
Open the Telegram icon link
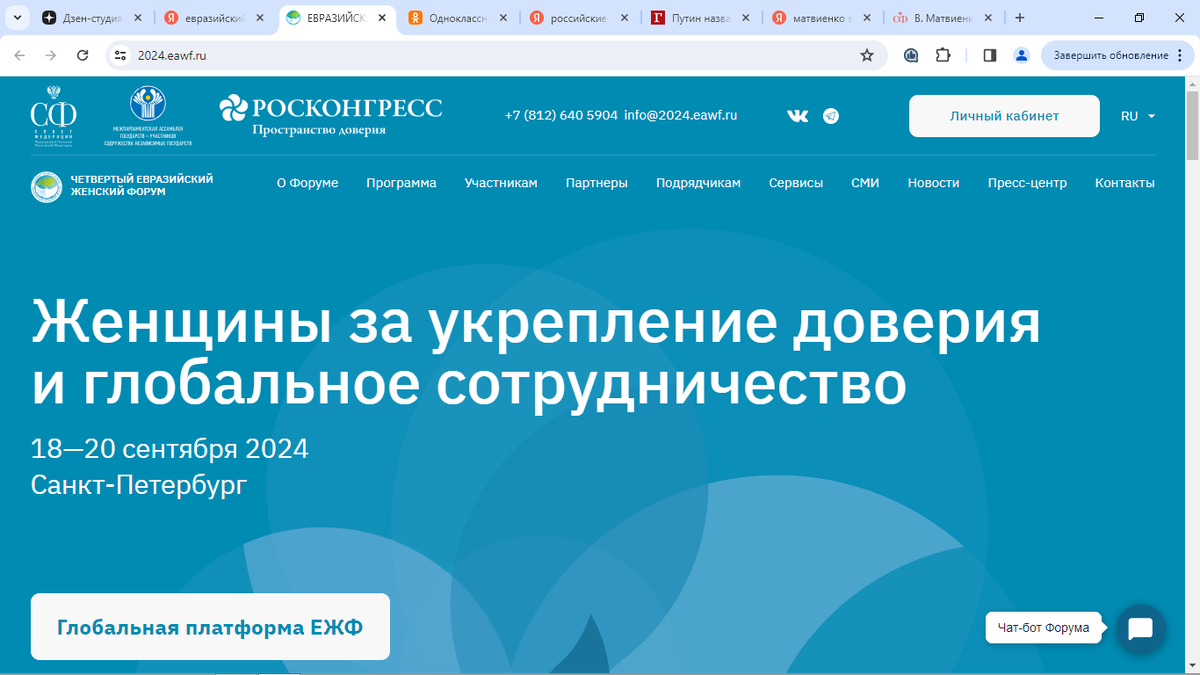[x=831, y=116]
